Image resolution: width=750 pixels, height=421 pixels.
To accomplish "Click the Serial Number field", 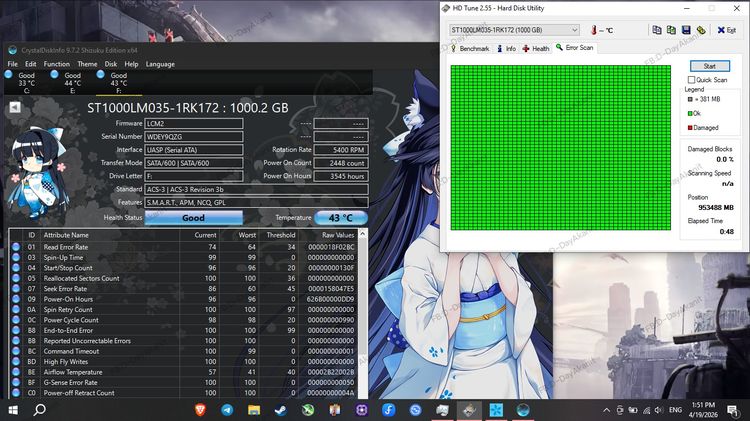I will click(x=193, y=136).
